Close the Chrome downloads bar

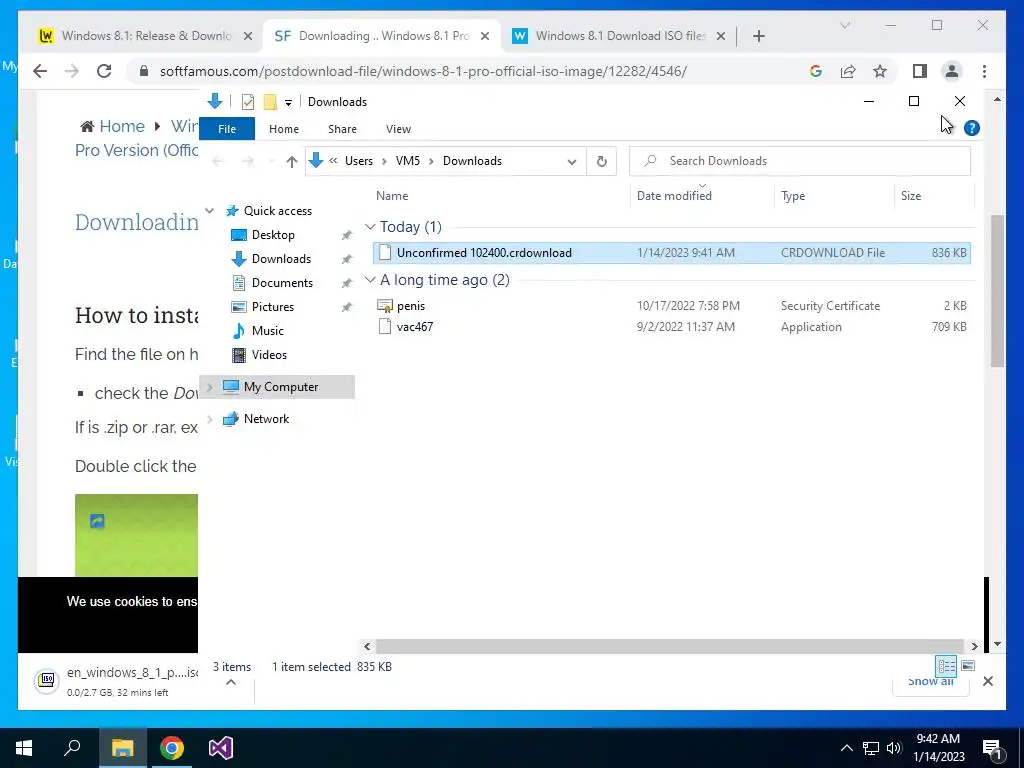click(987, 681)
